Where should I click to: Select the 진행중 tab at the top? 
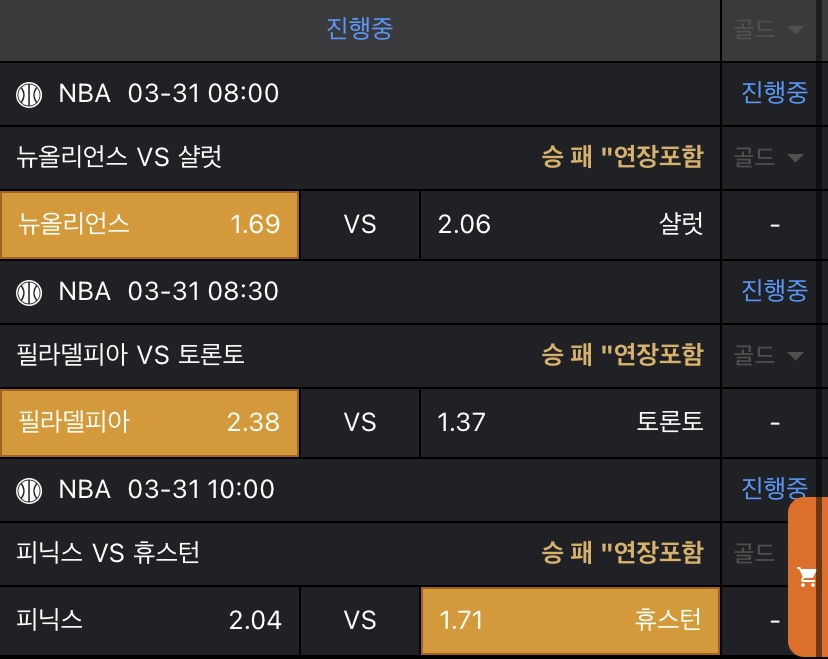(x=360, y=29)
